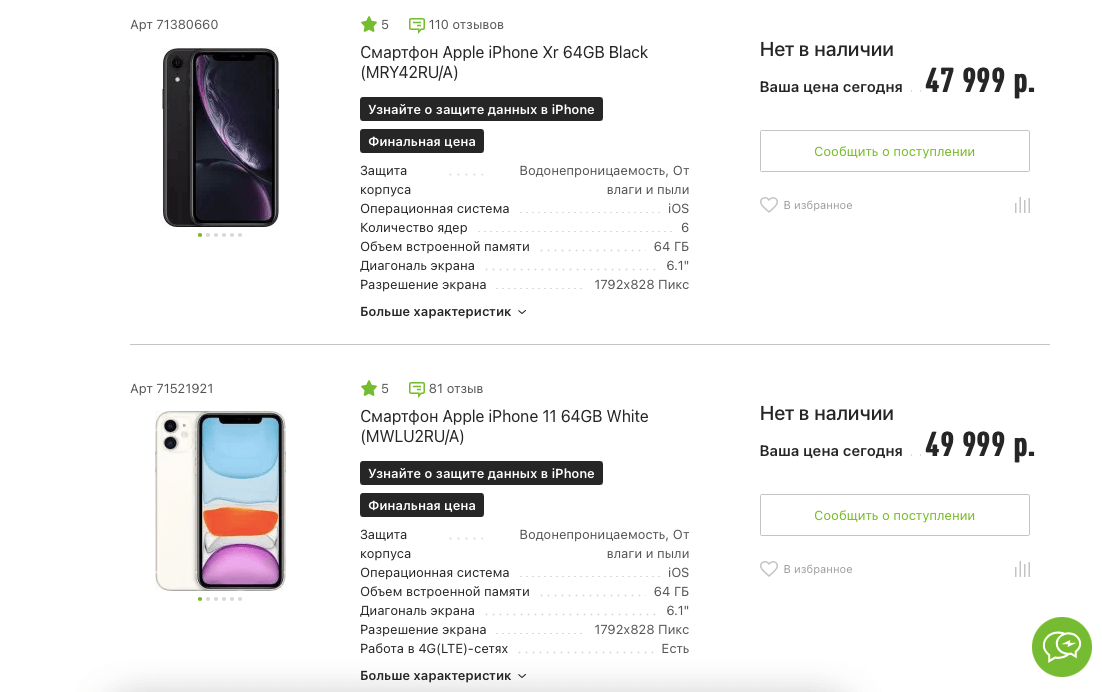Click the heart outline icon beside iPhone 11

768,568
